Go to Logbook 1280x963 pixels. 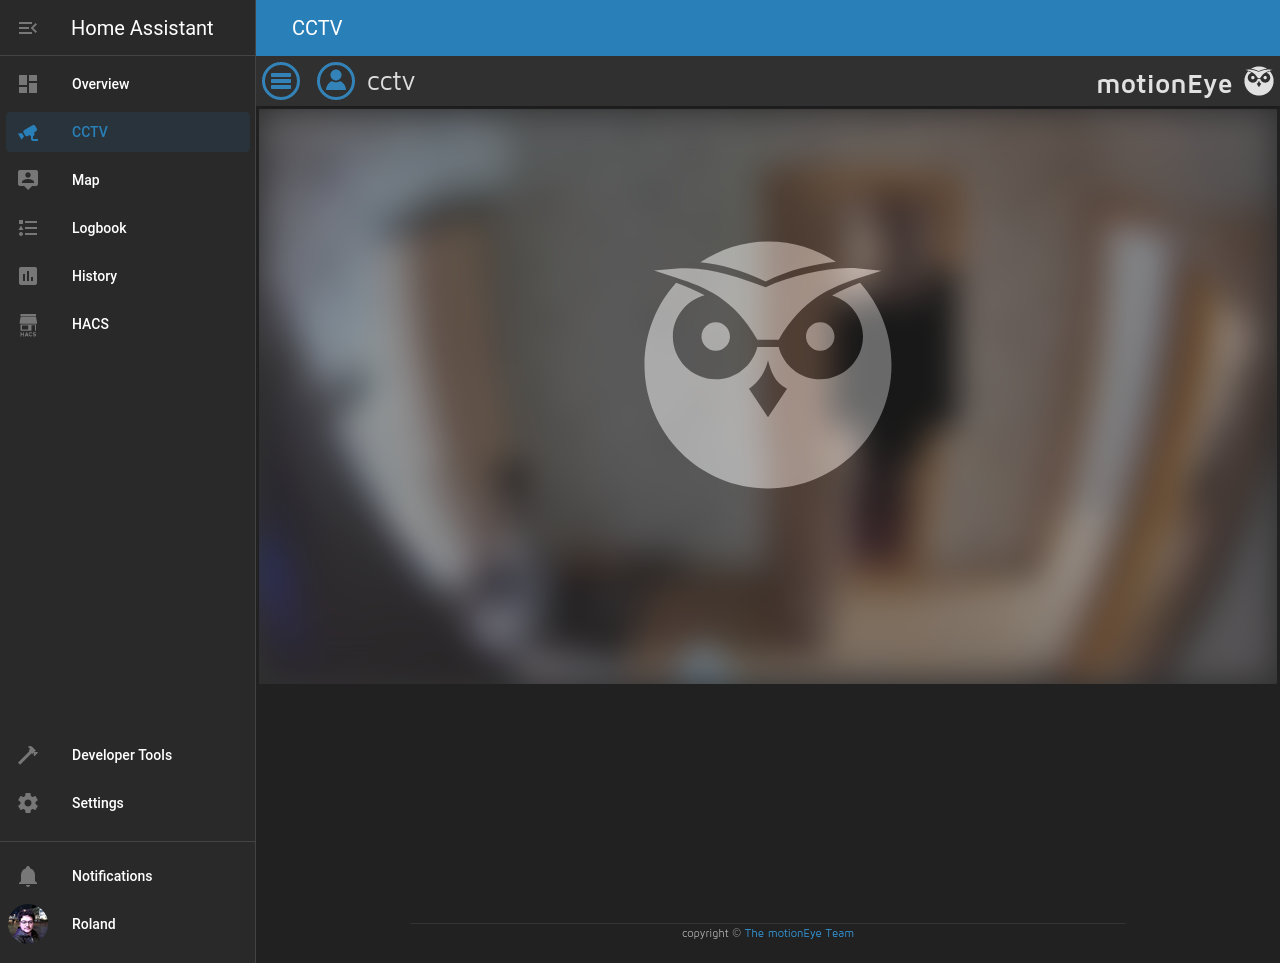128,228
